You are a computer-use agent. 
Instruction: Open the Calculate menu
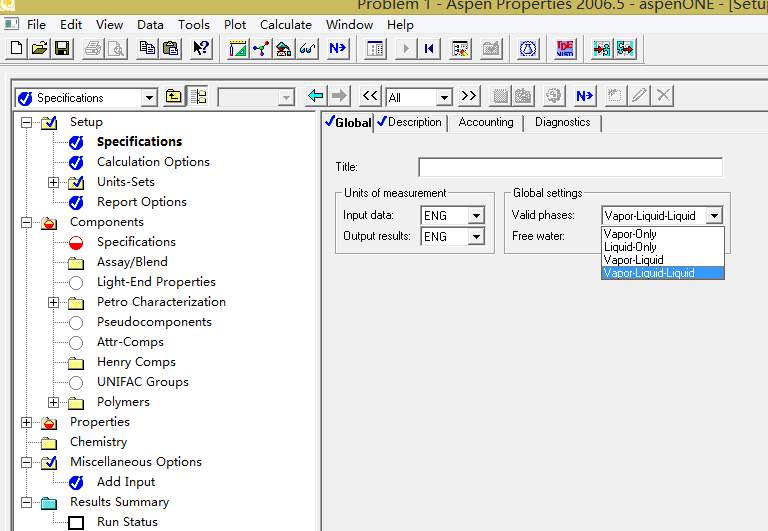coord(286,24)
